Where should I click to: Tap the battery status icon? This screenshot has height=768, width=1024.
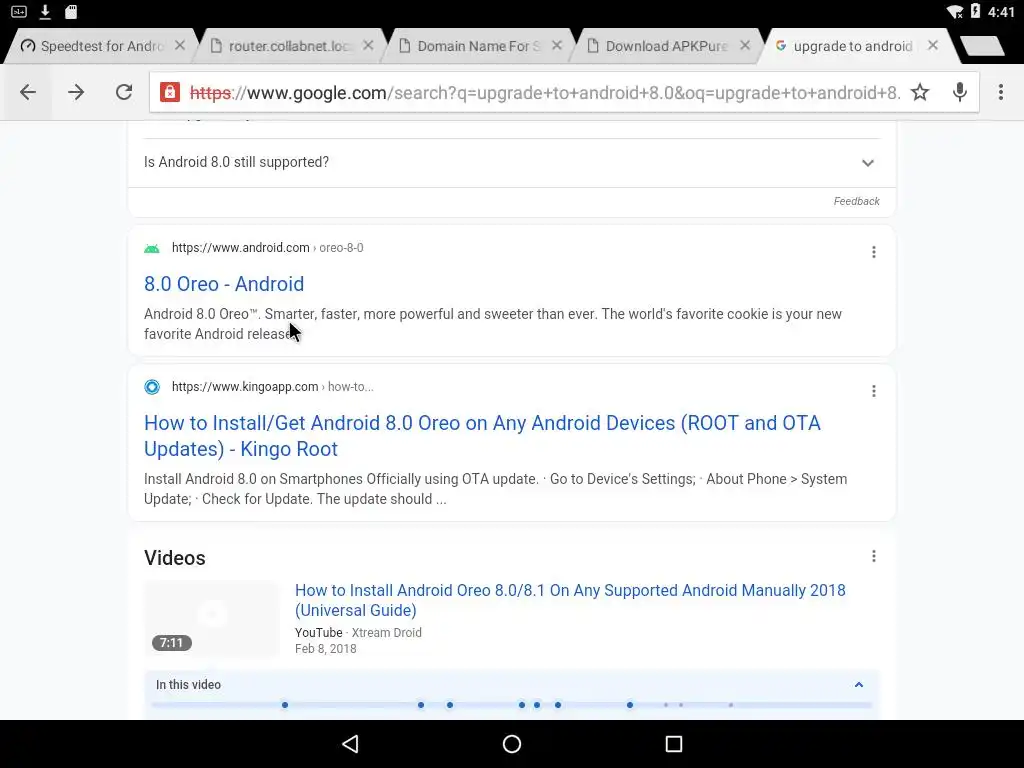coord(975,11)
